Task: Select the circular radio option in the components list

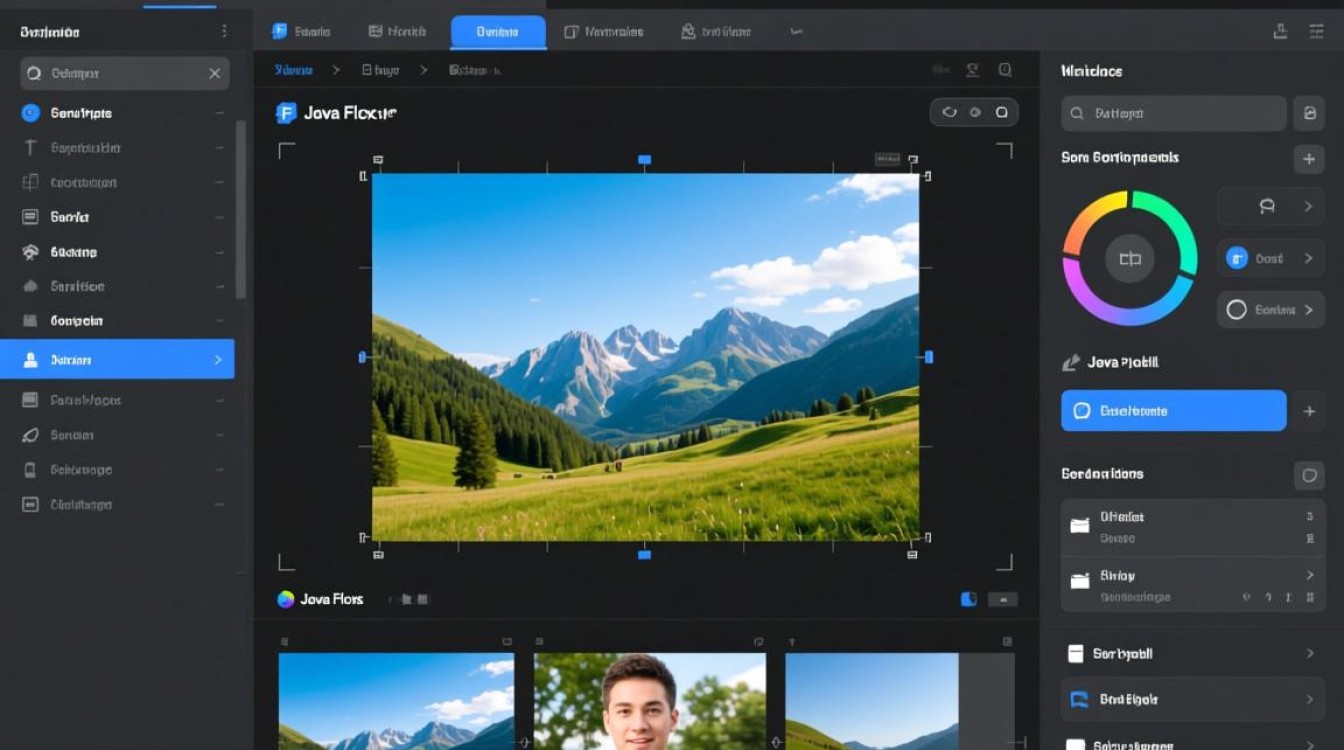Action: click(1237, 309)
